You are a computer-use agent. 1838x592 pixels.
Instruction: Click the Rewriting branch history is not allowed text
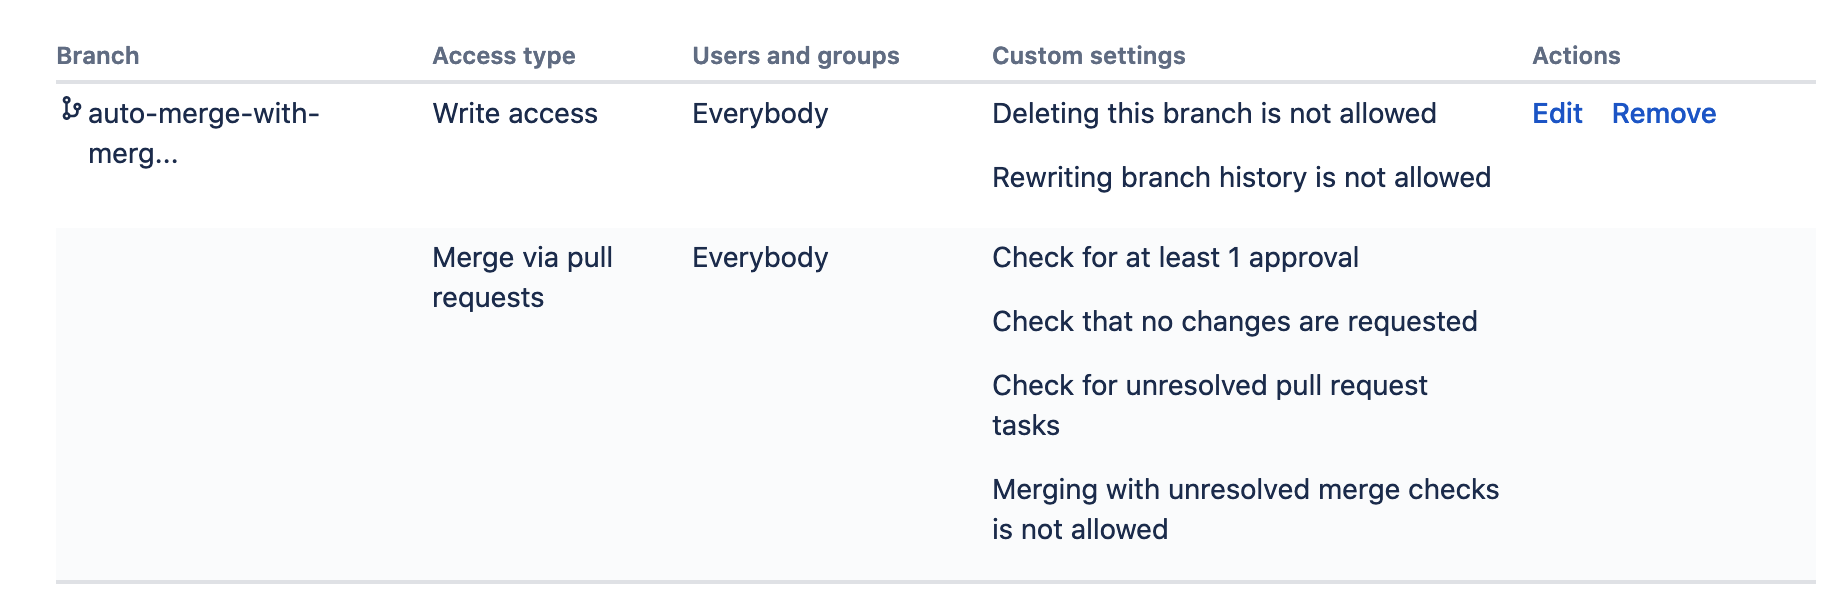pyautogui.click(x=1240, y=176)
